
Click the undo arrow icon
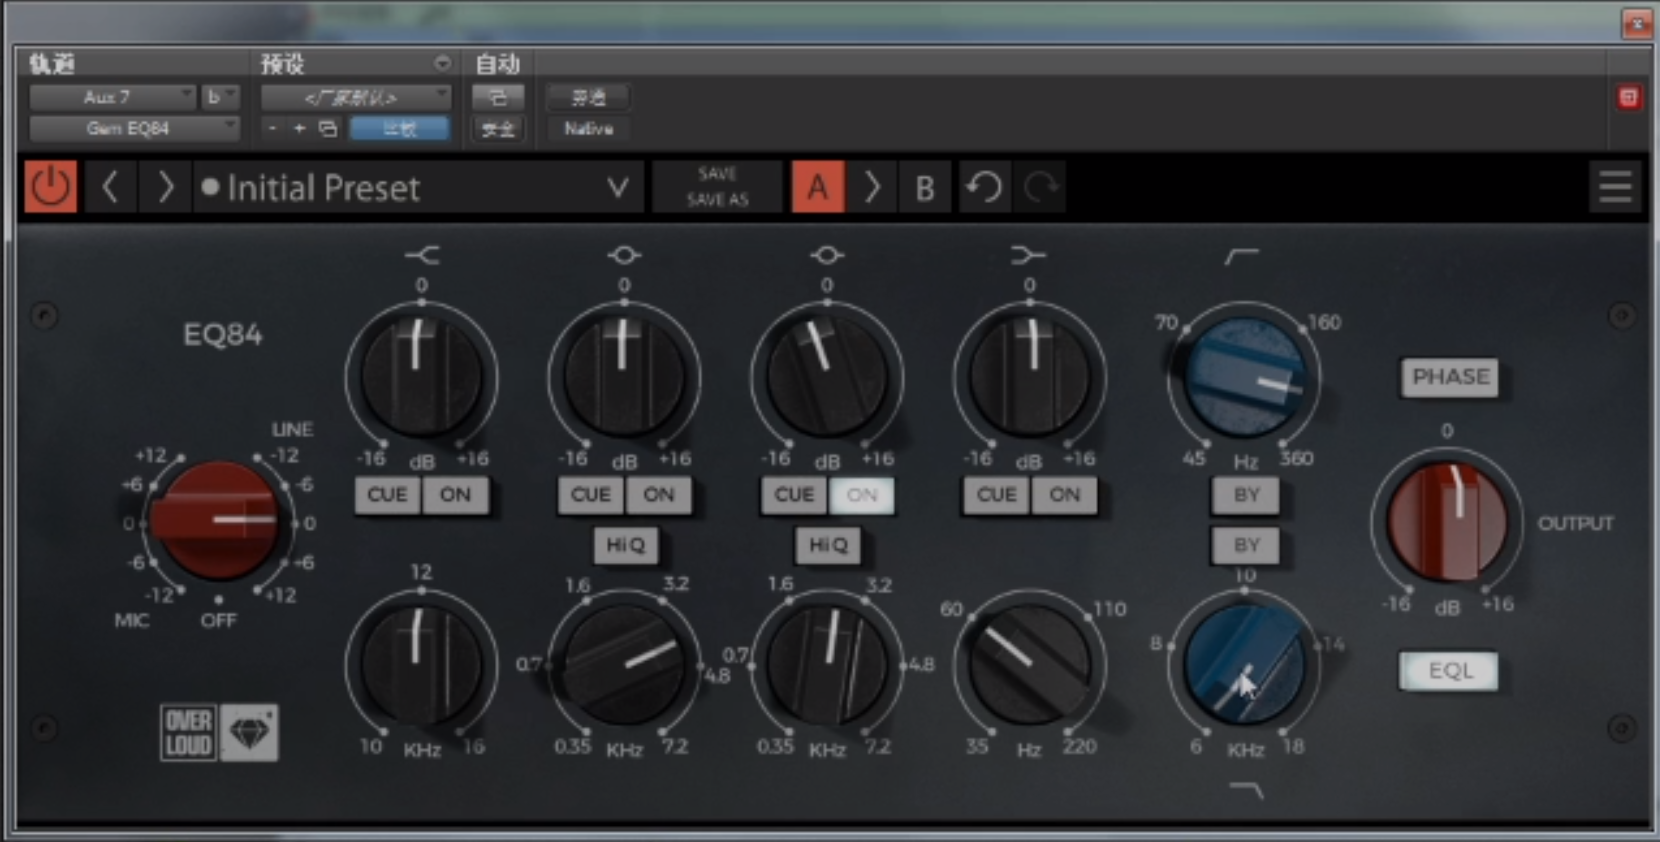click(x=984, y=187)
